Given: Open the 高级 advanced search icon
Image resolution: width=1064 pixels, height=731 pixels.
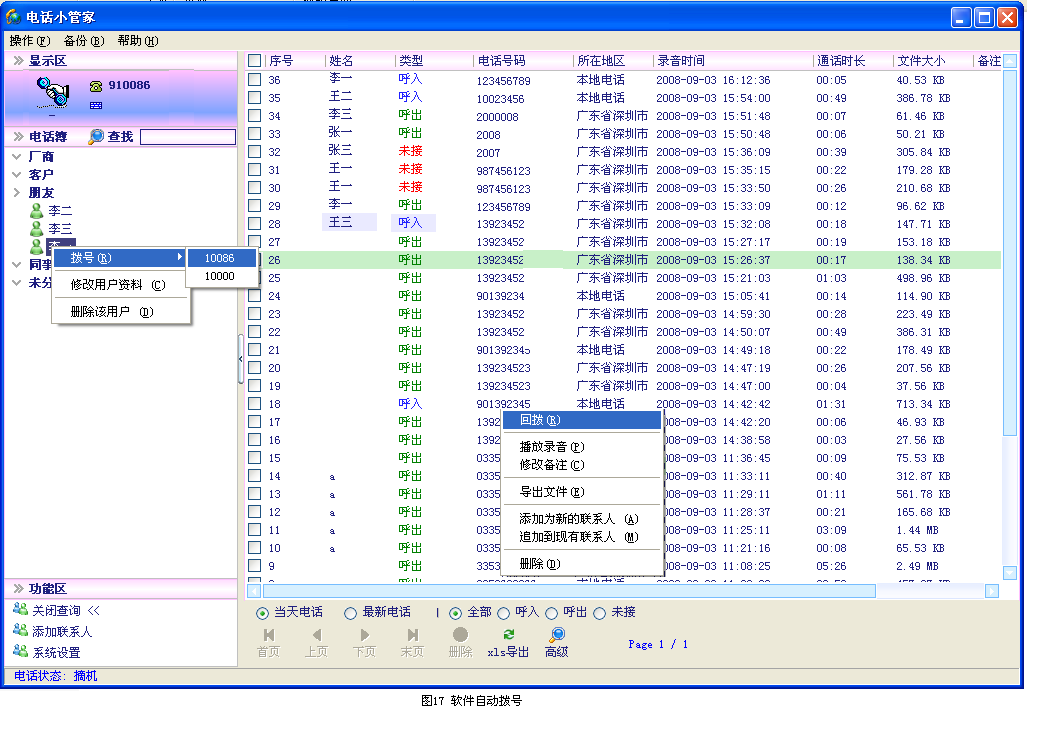Looking at the screenshot, I should (557, 634).
